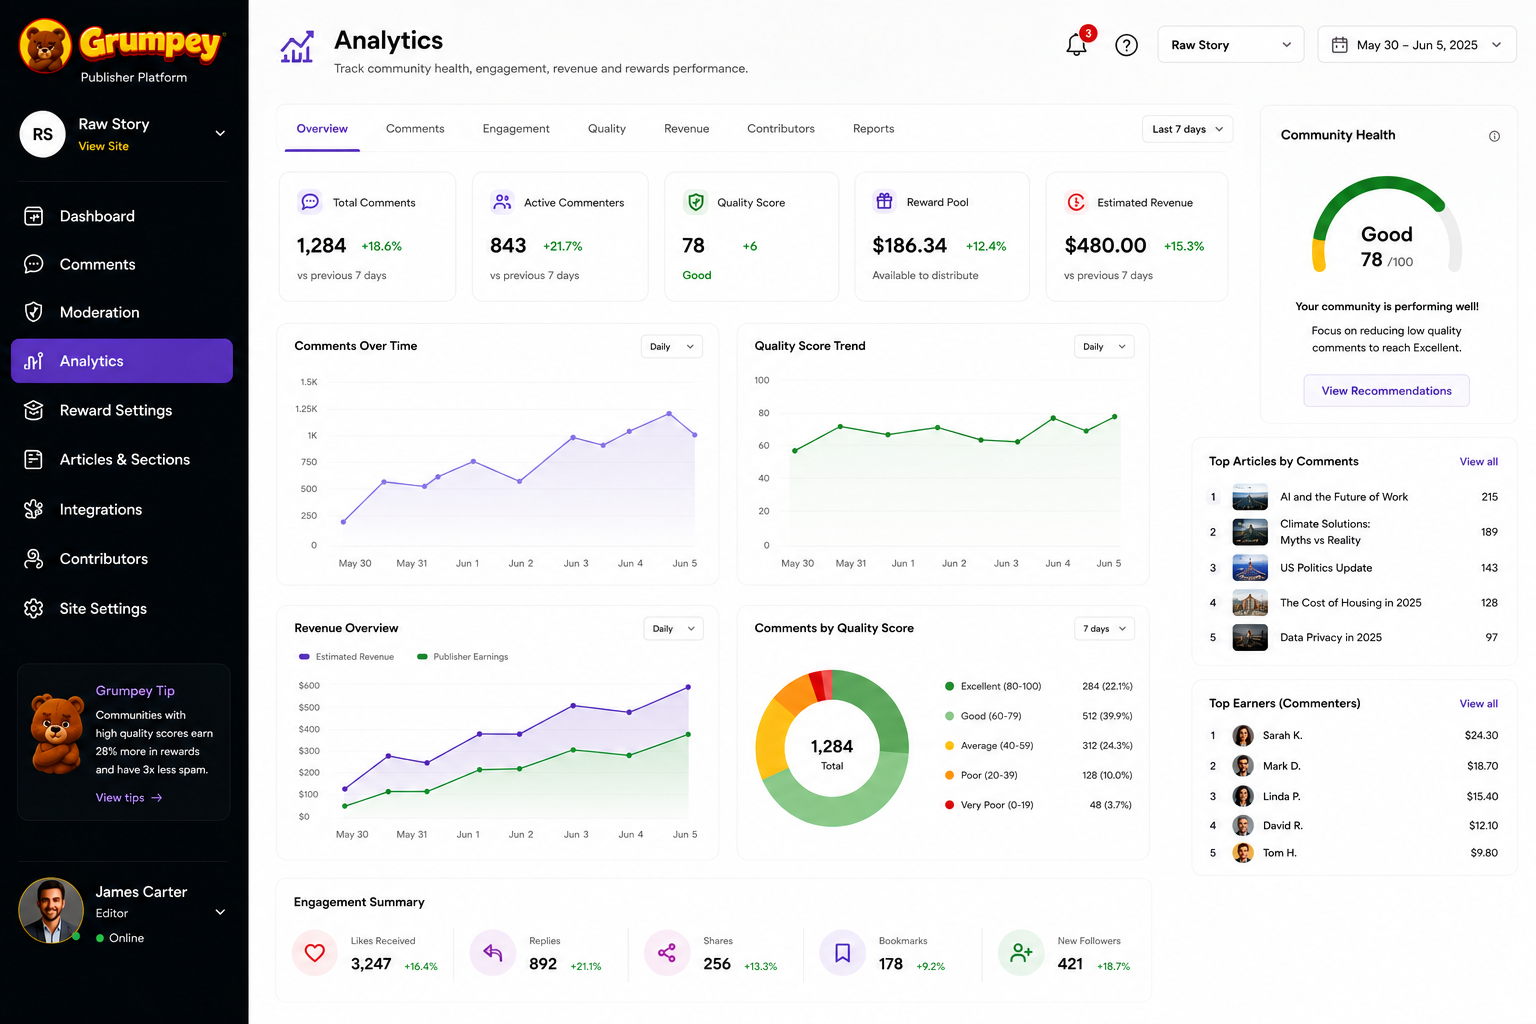
Task: Click the Analytics page header chart icon
Action: (297, 47)
